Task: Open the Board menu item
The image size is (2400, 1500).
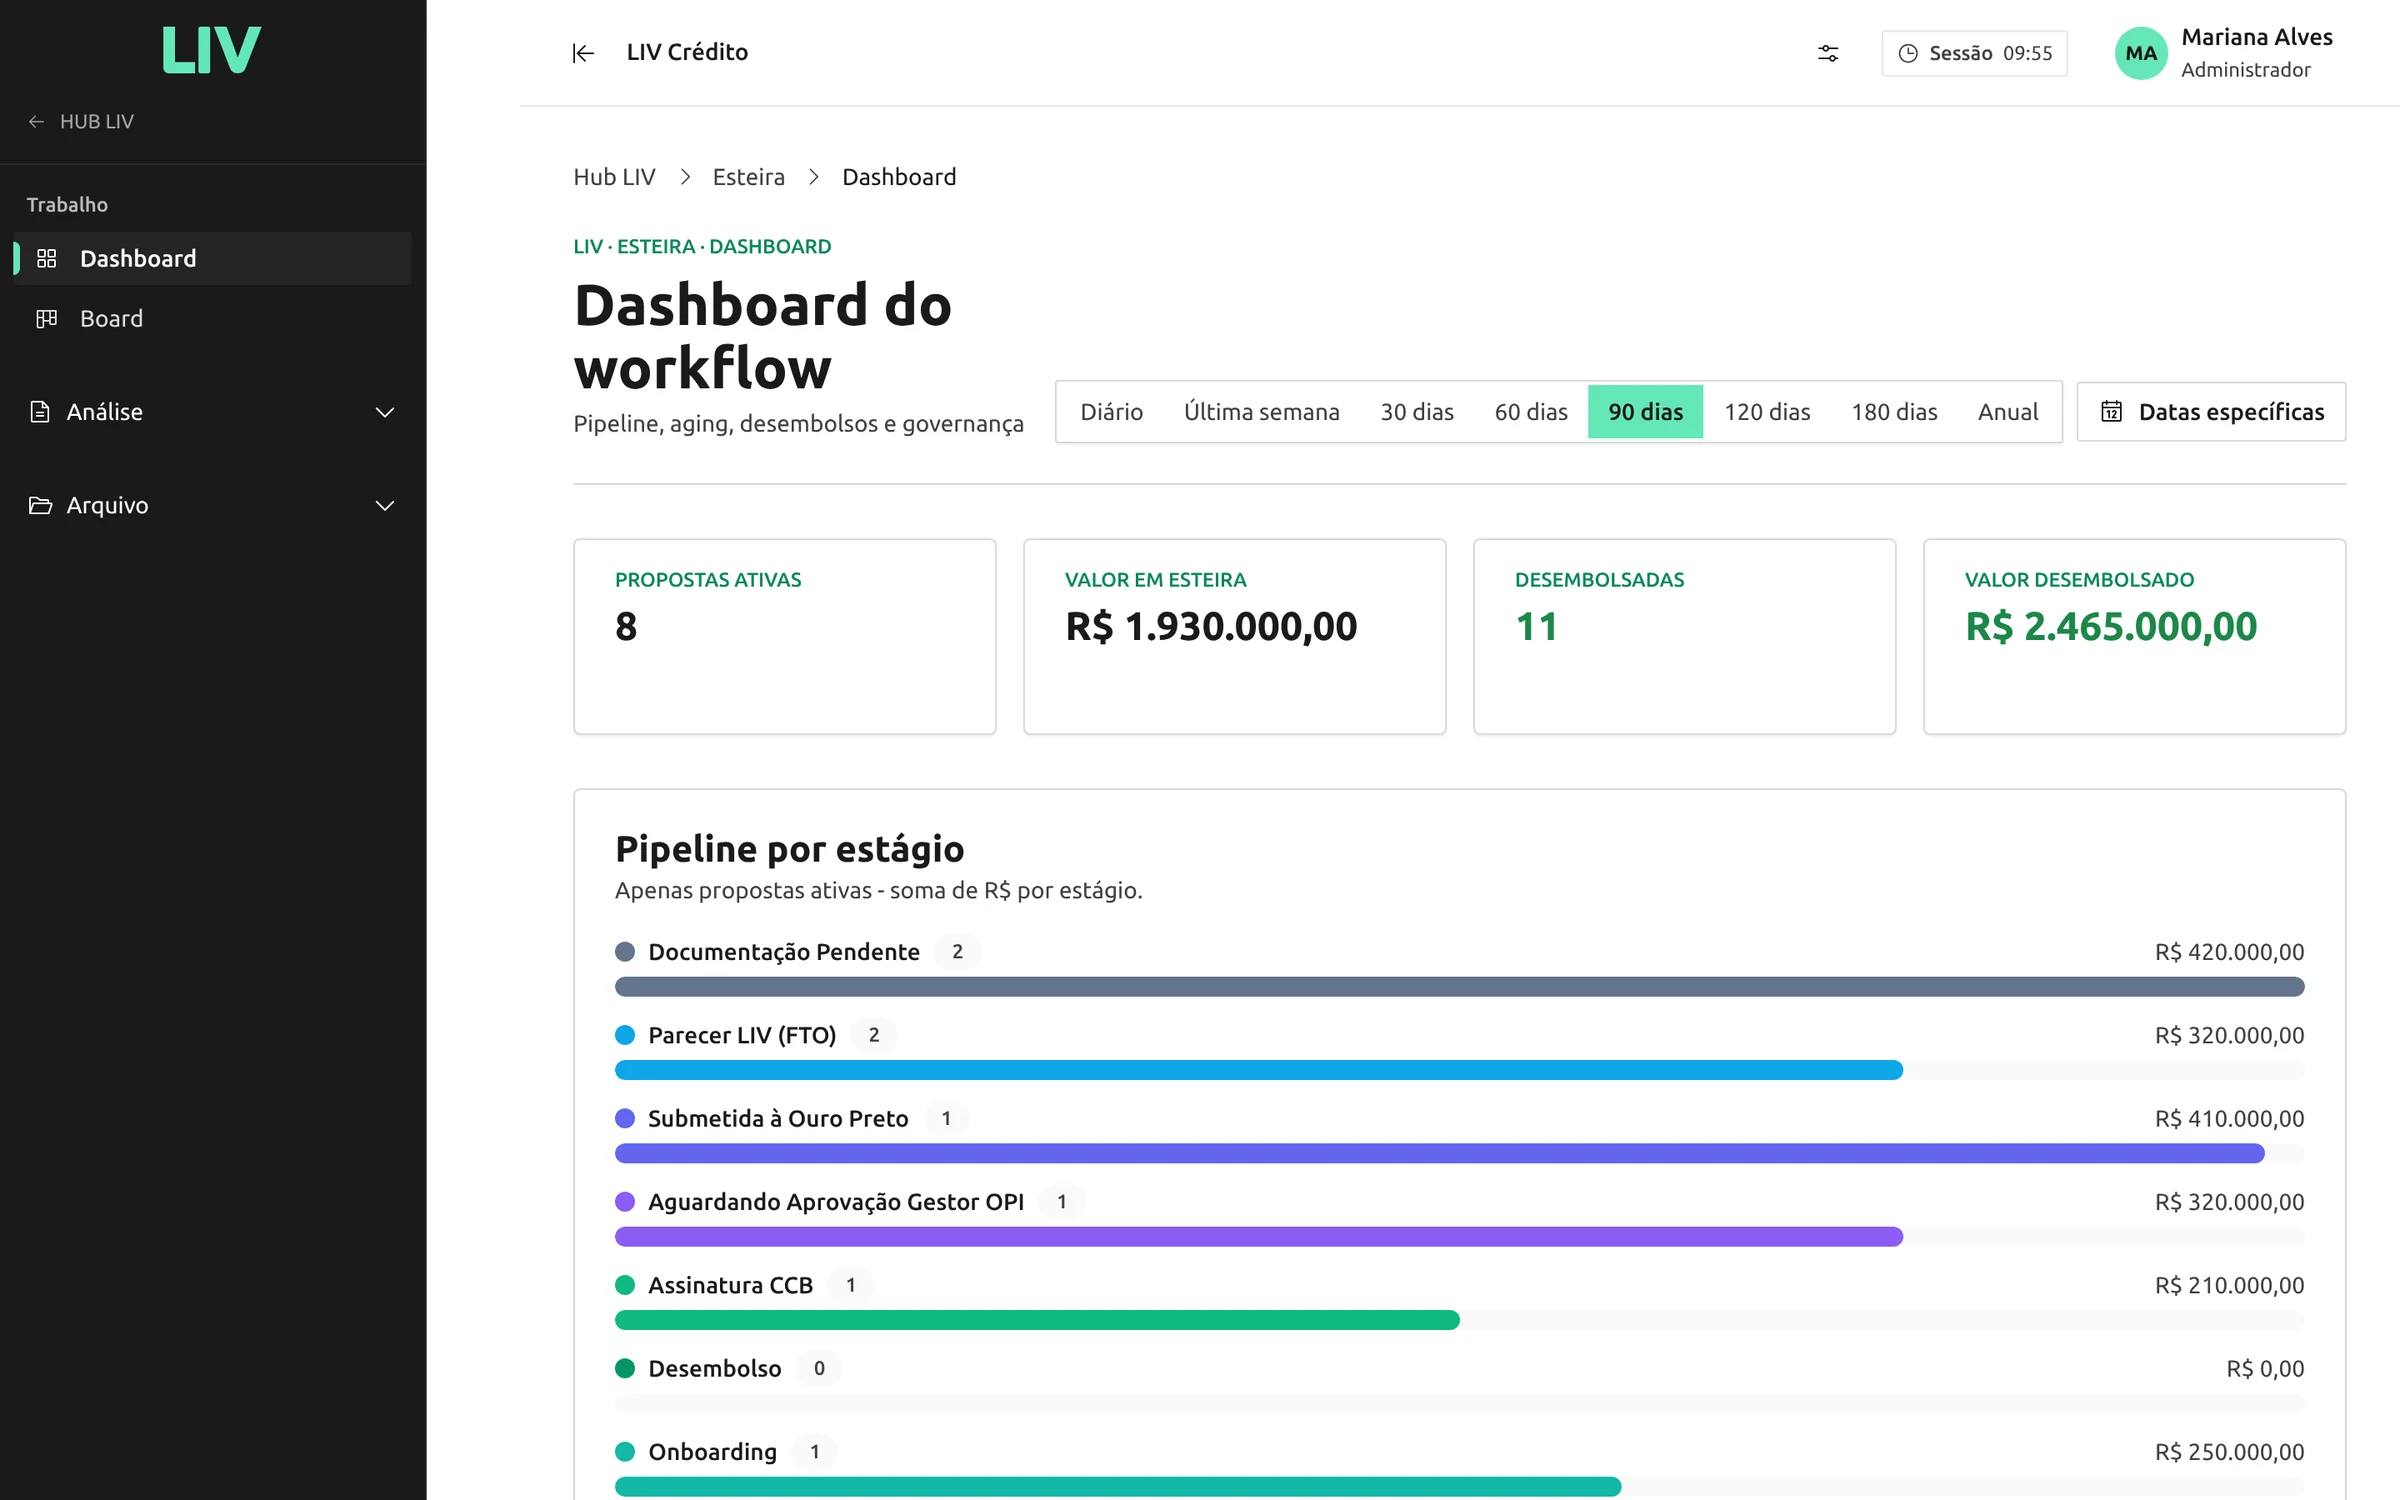Action: 213,319
